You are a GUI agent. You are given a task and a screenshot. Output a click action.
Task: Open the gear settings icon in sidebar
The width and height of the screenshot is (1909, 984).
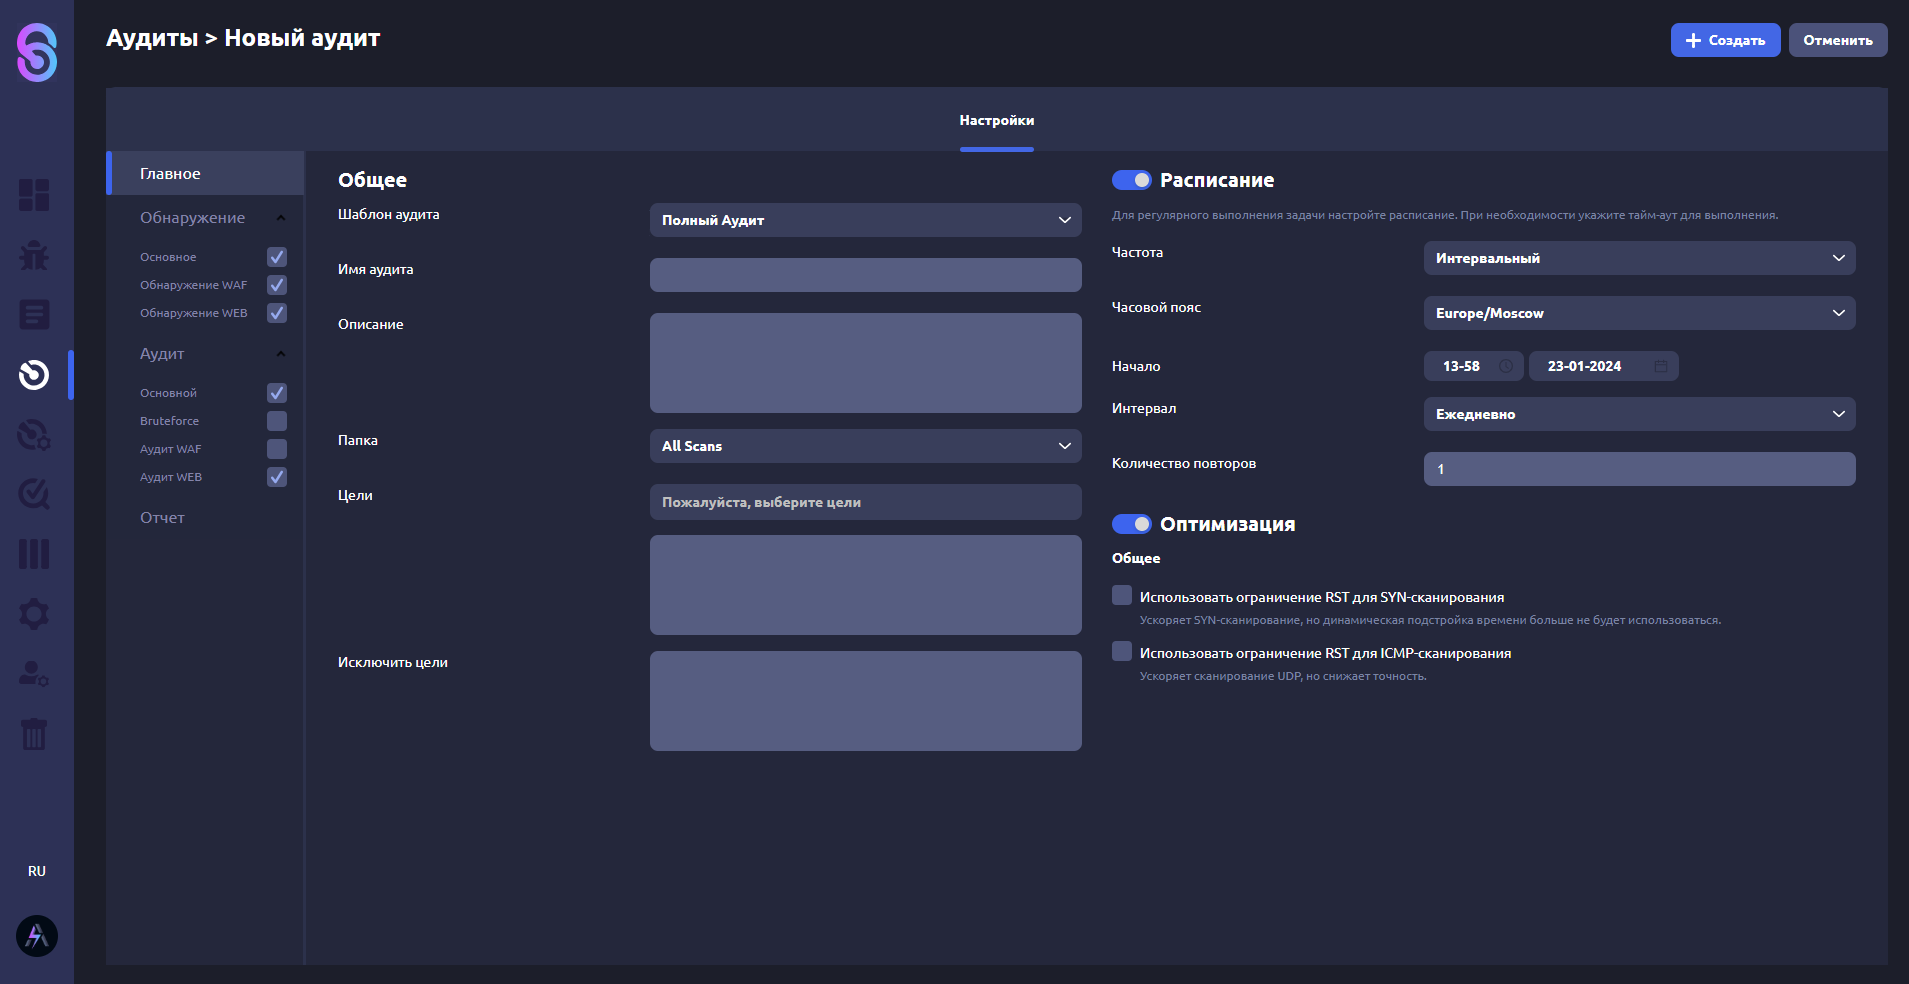(34, 614)
